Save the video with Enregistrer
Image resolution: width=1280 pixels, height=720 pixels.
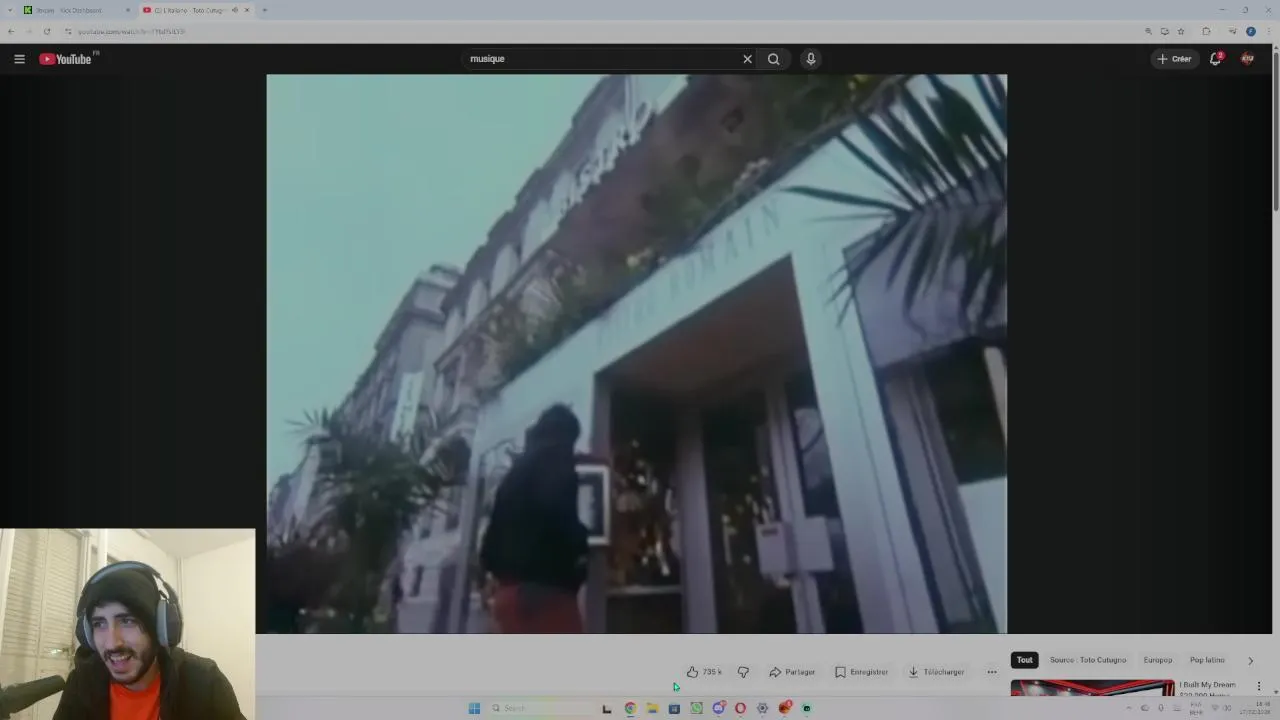[861, 672]
